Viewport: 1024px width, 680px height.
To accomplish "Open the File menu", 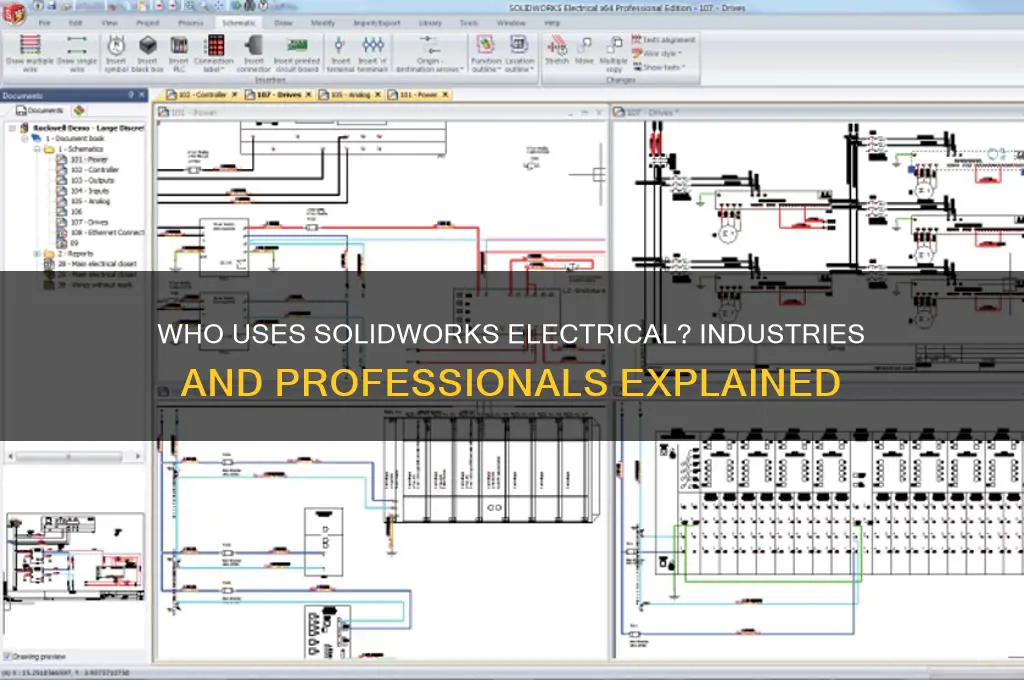I will pos(44,23).
